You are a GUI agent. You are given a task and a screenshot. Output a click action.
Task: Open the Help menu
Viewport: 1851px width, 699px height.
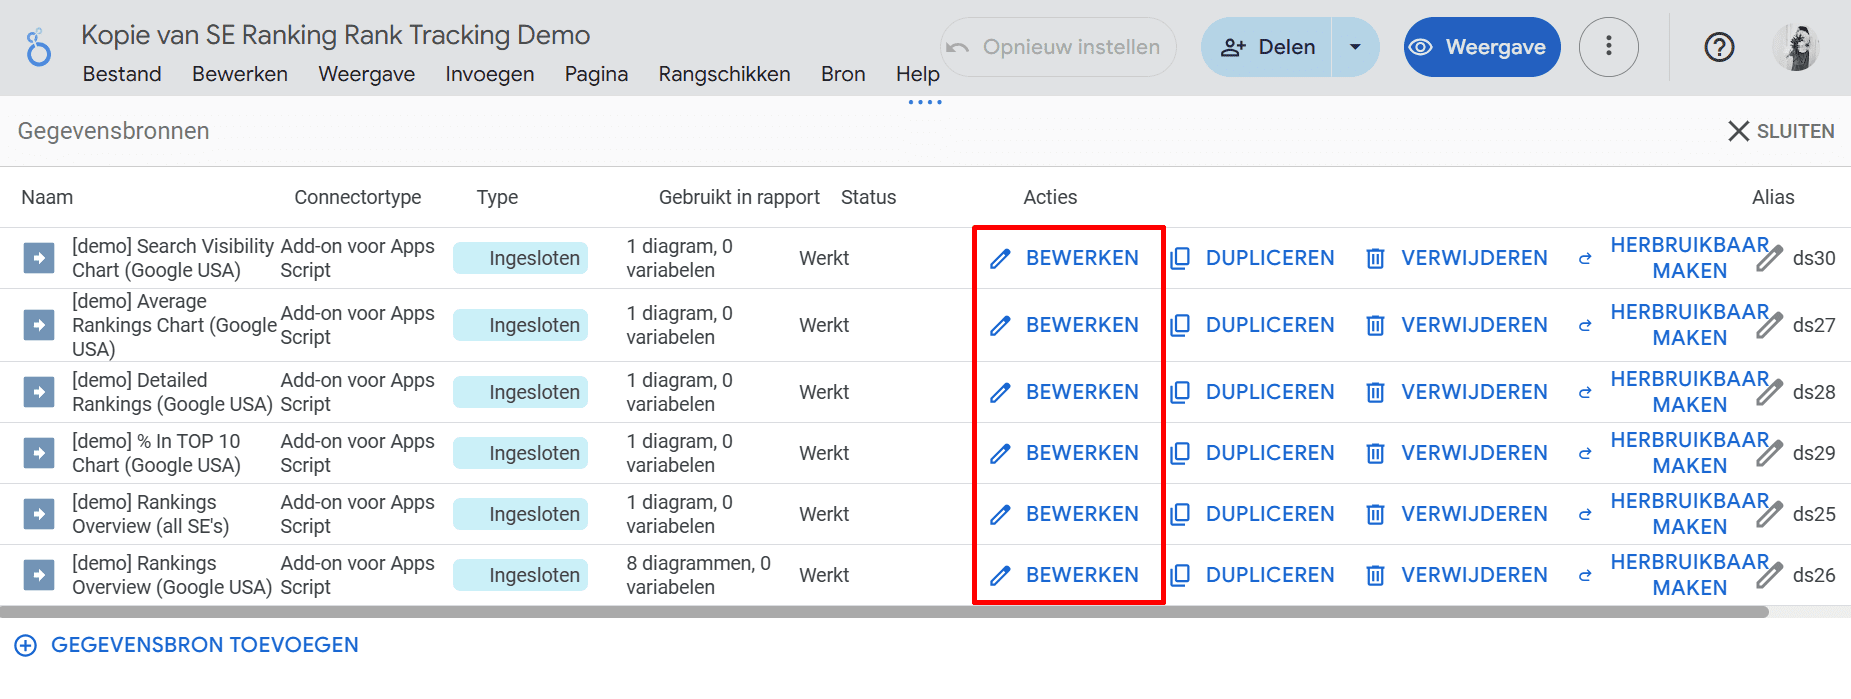917,74
